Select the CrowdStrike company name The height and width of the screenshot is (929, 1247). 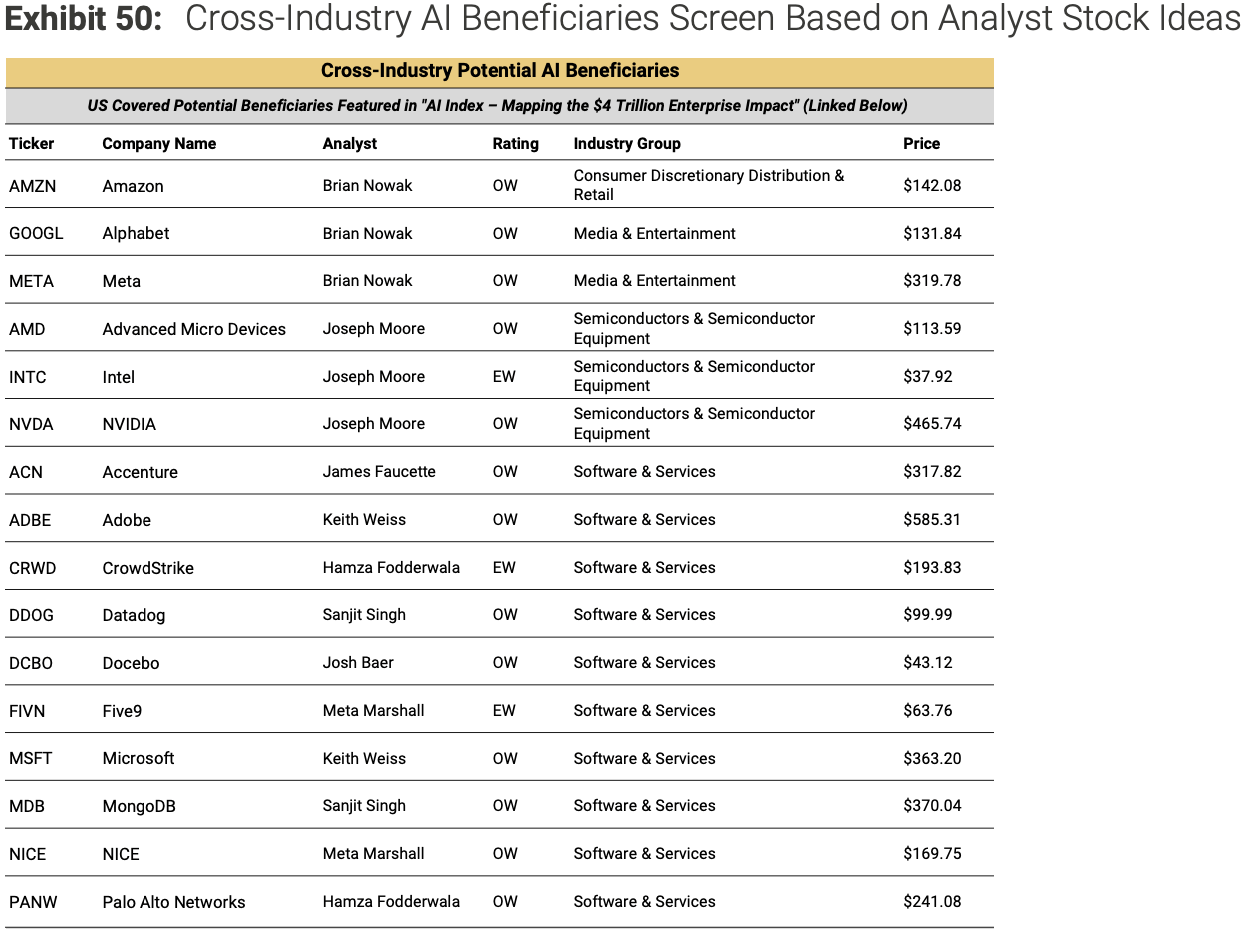point(148,568)
